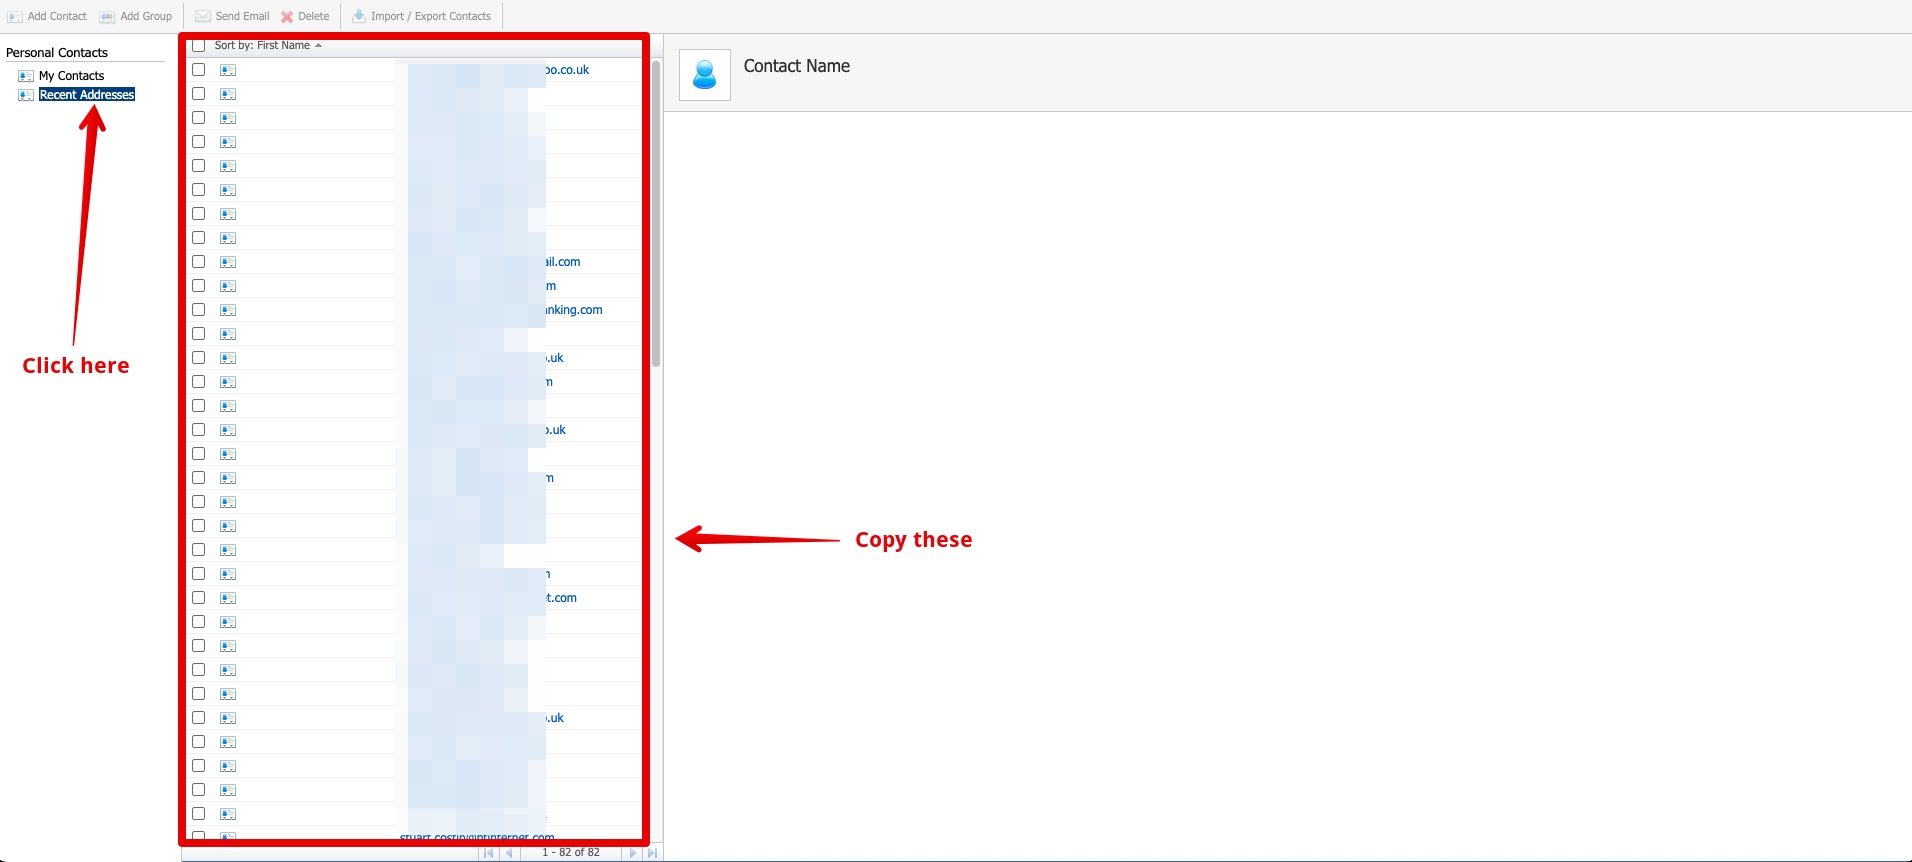Click the contact card icon in the first row

pyautogui.click(x=228, y=70)
